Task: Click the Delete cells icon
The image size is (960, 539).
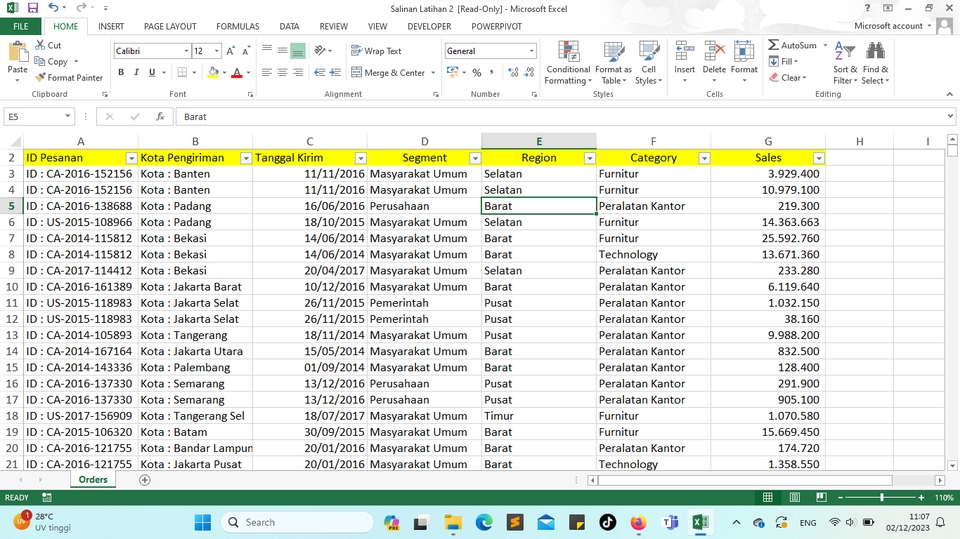Action: coord(714,52)
